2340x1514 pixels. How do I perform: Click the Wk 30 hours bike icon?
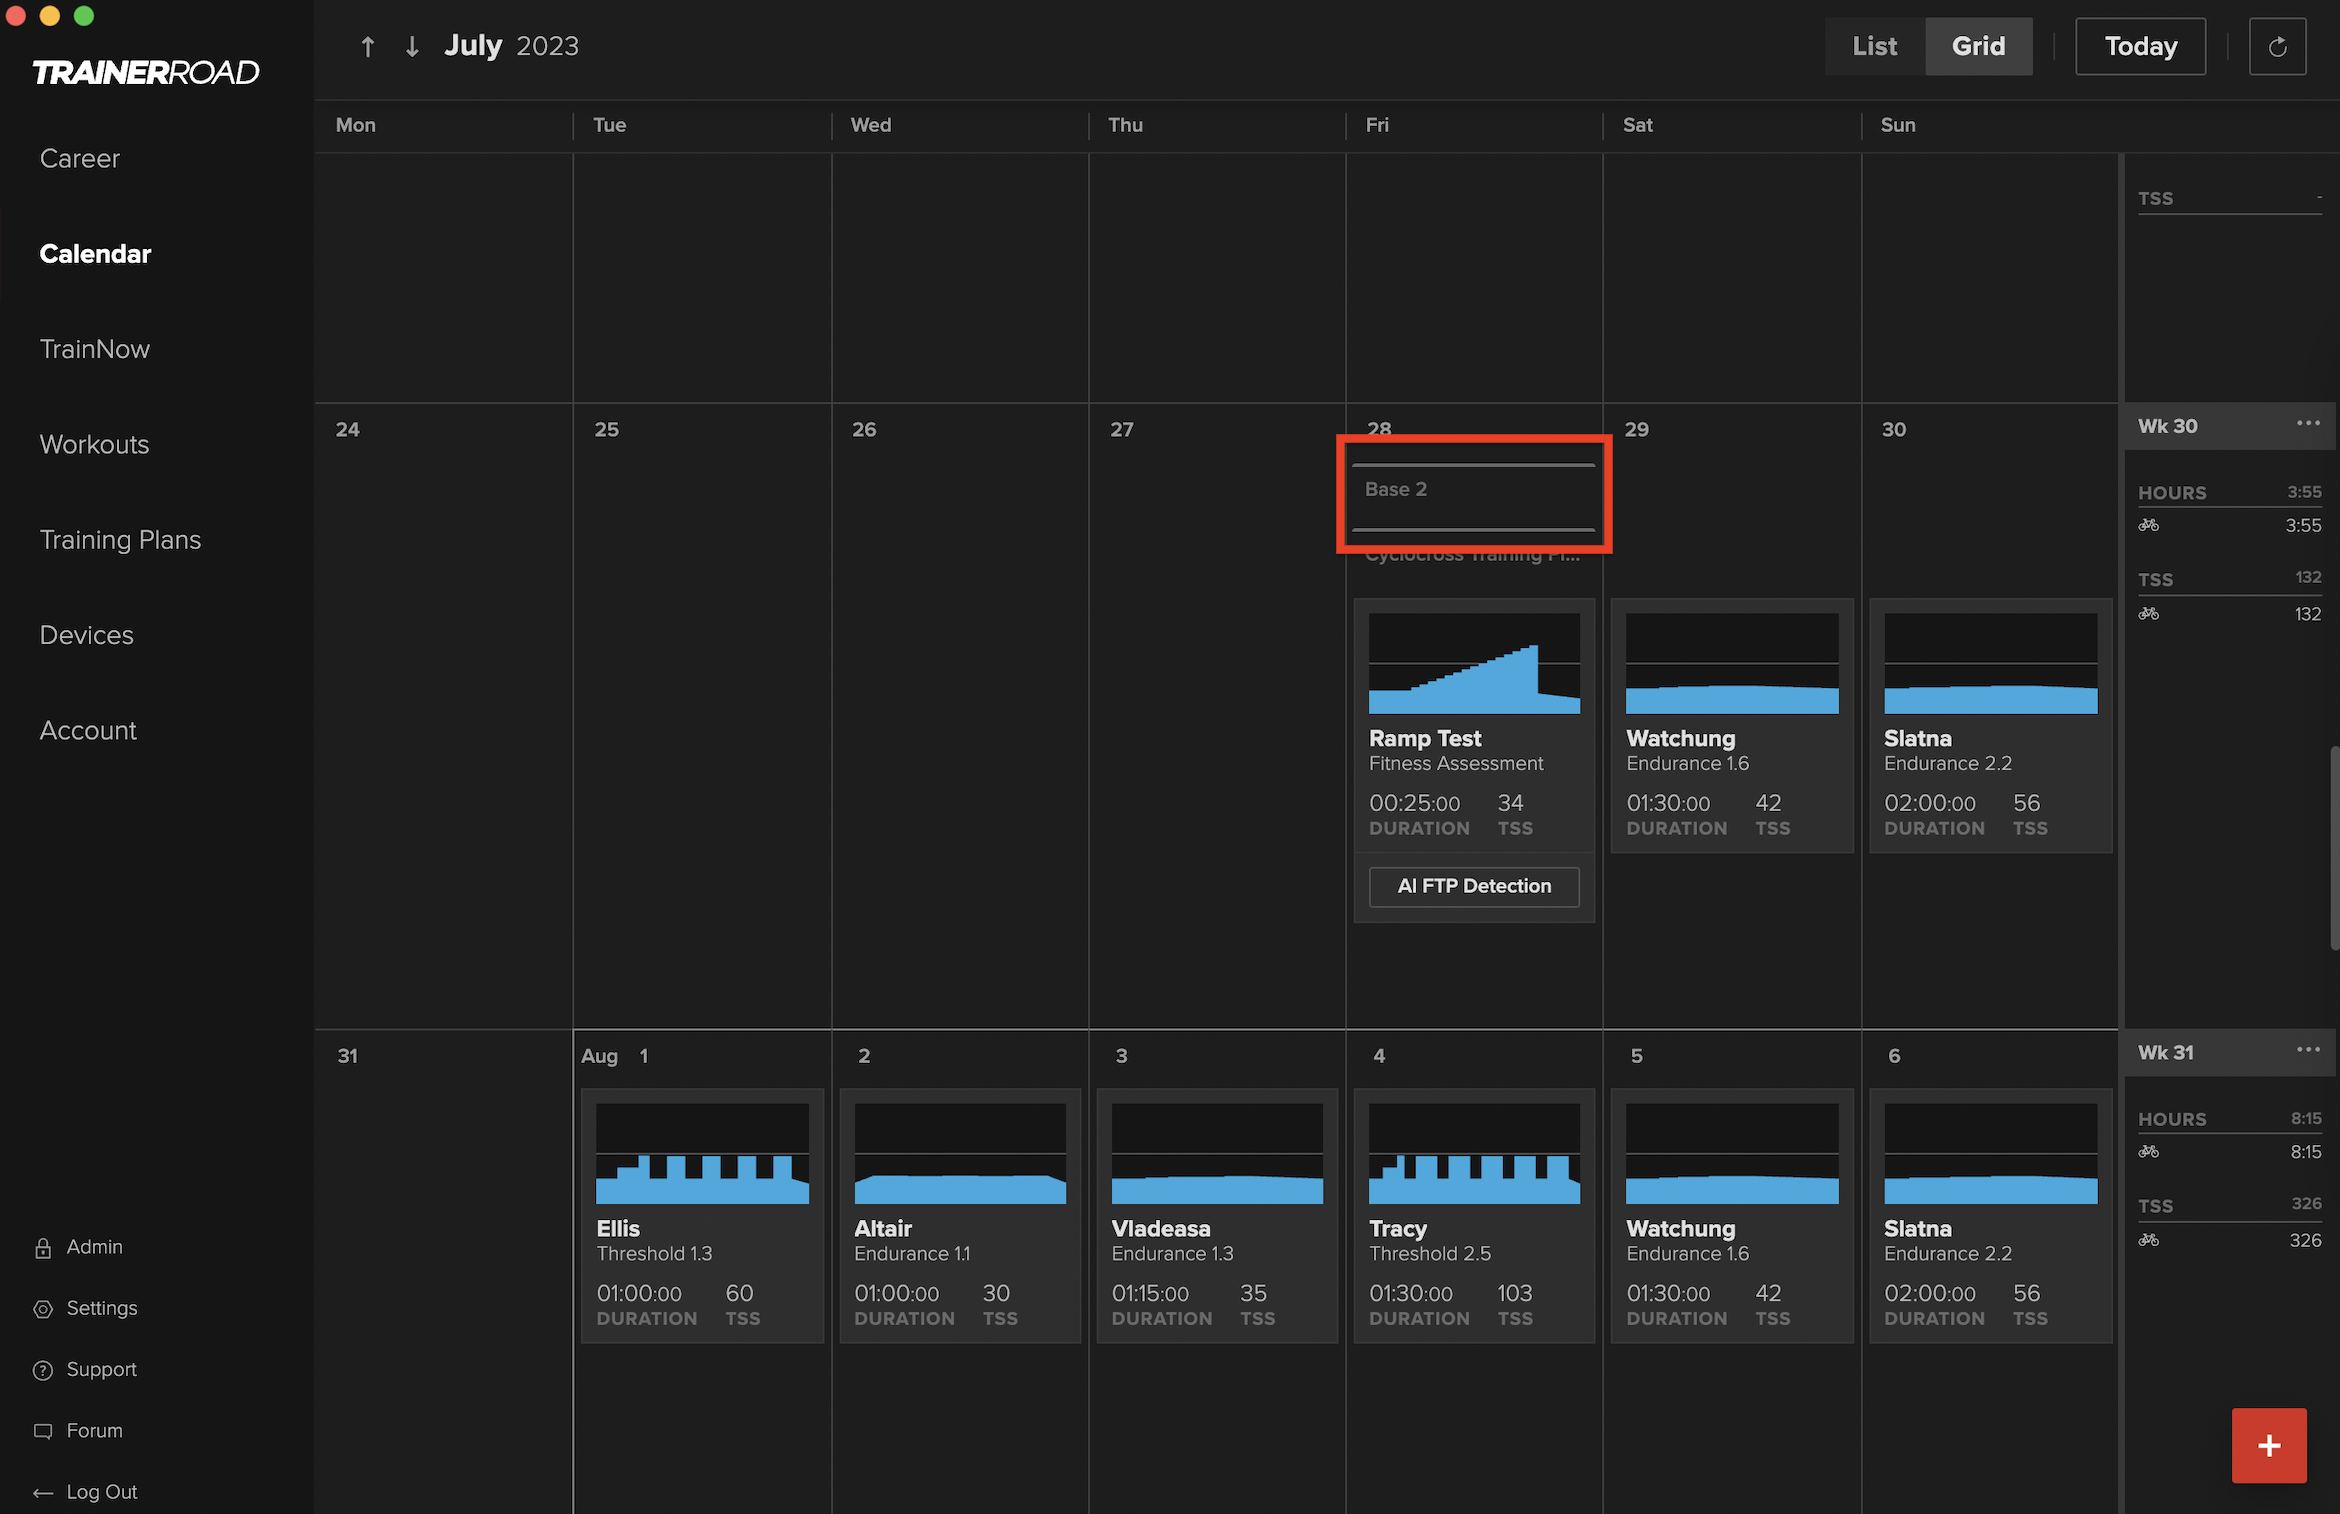coord(2148,525)
